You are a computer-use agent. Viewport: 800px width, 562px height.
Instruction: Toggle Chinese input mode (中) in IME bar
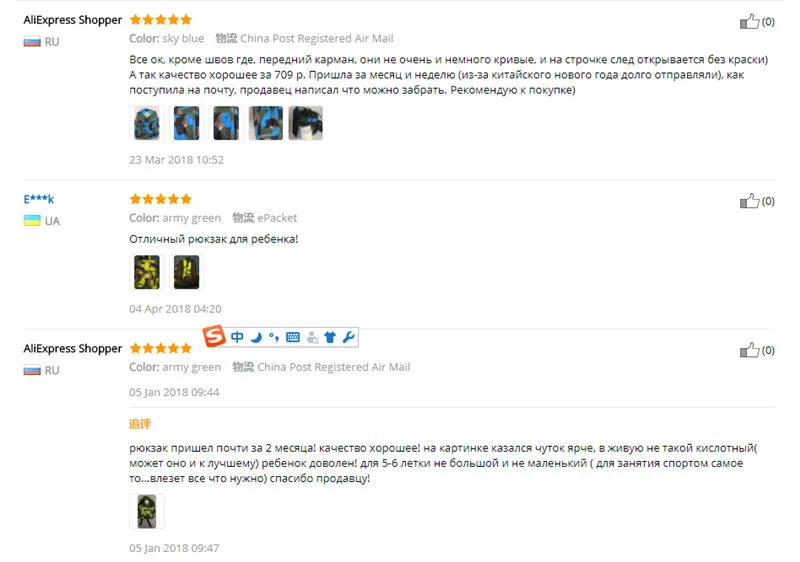pos(237,337)
